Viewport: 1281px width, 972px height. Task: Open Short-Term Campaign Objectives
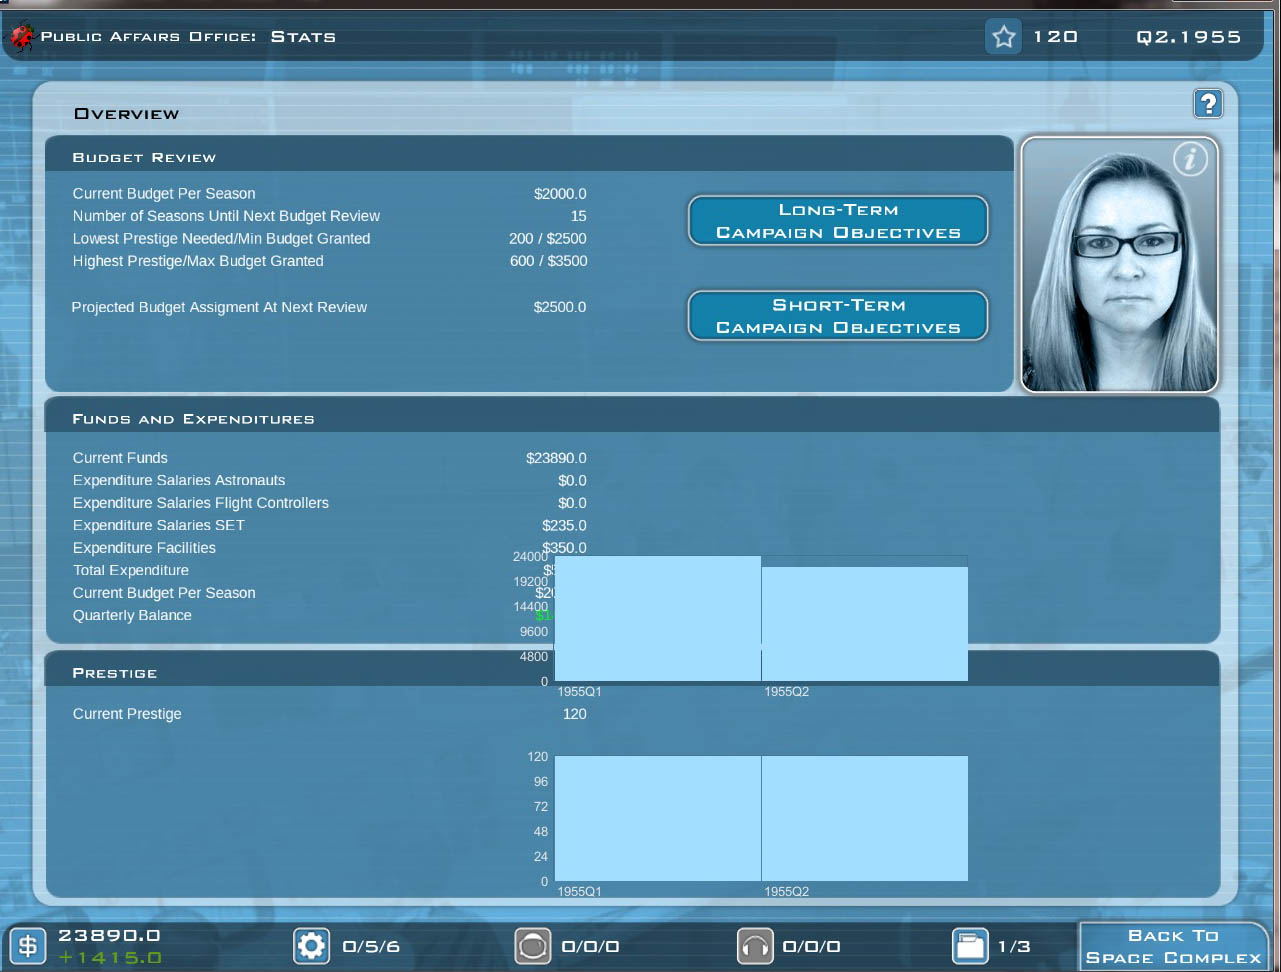(x=838, y=316)
